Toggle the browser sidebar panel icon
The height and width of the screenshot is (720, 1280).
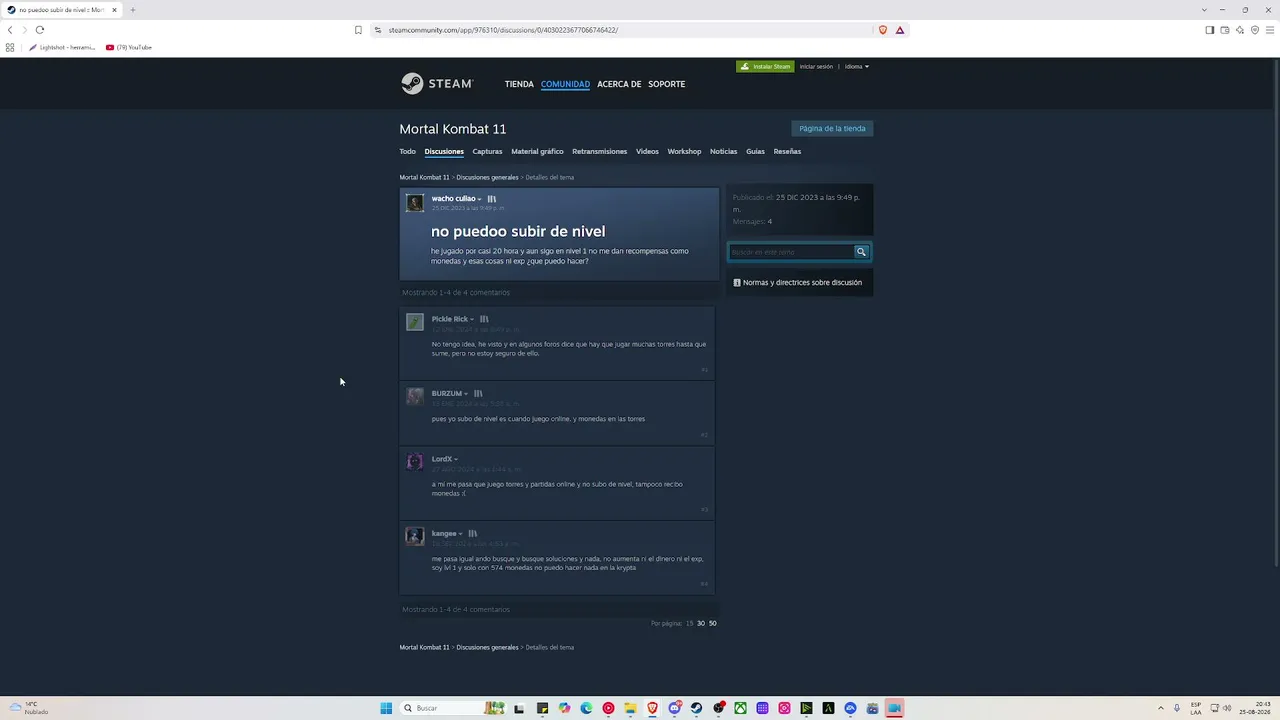(x=1210, y=30)
